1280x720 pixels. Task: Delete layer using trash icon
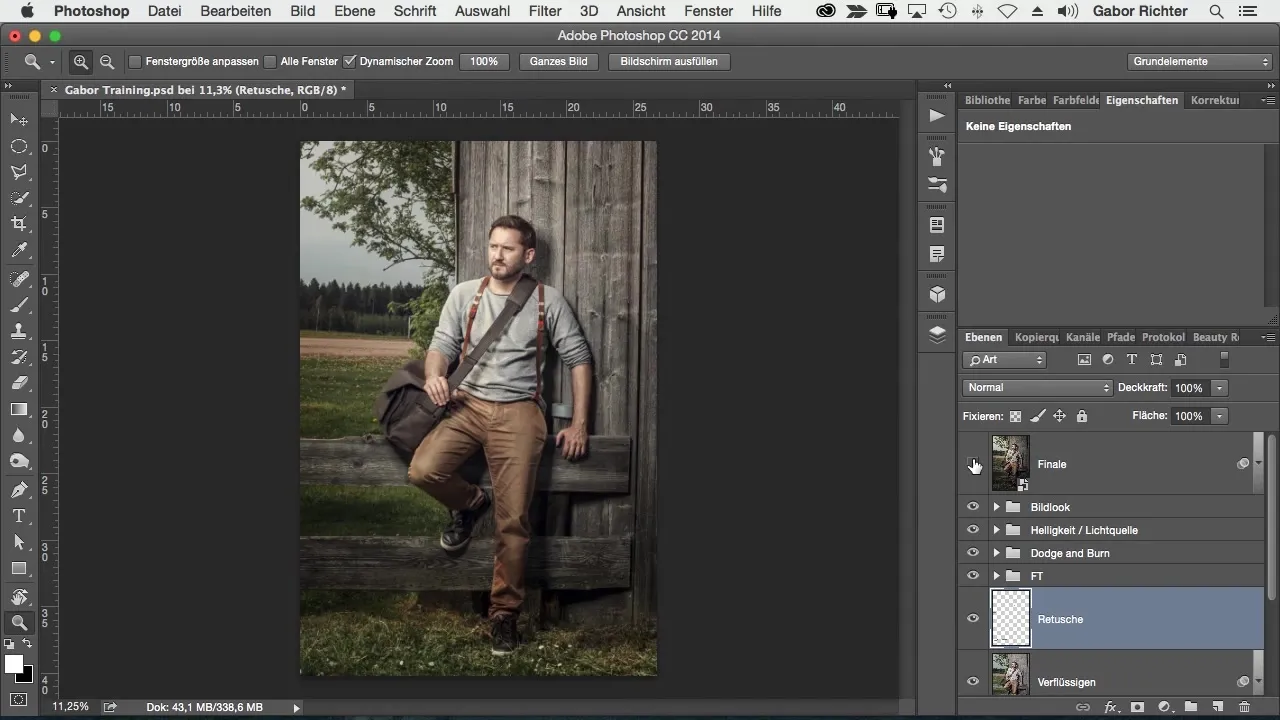tap(1244, 707)
